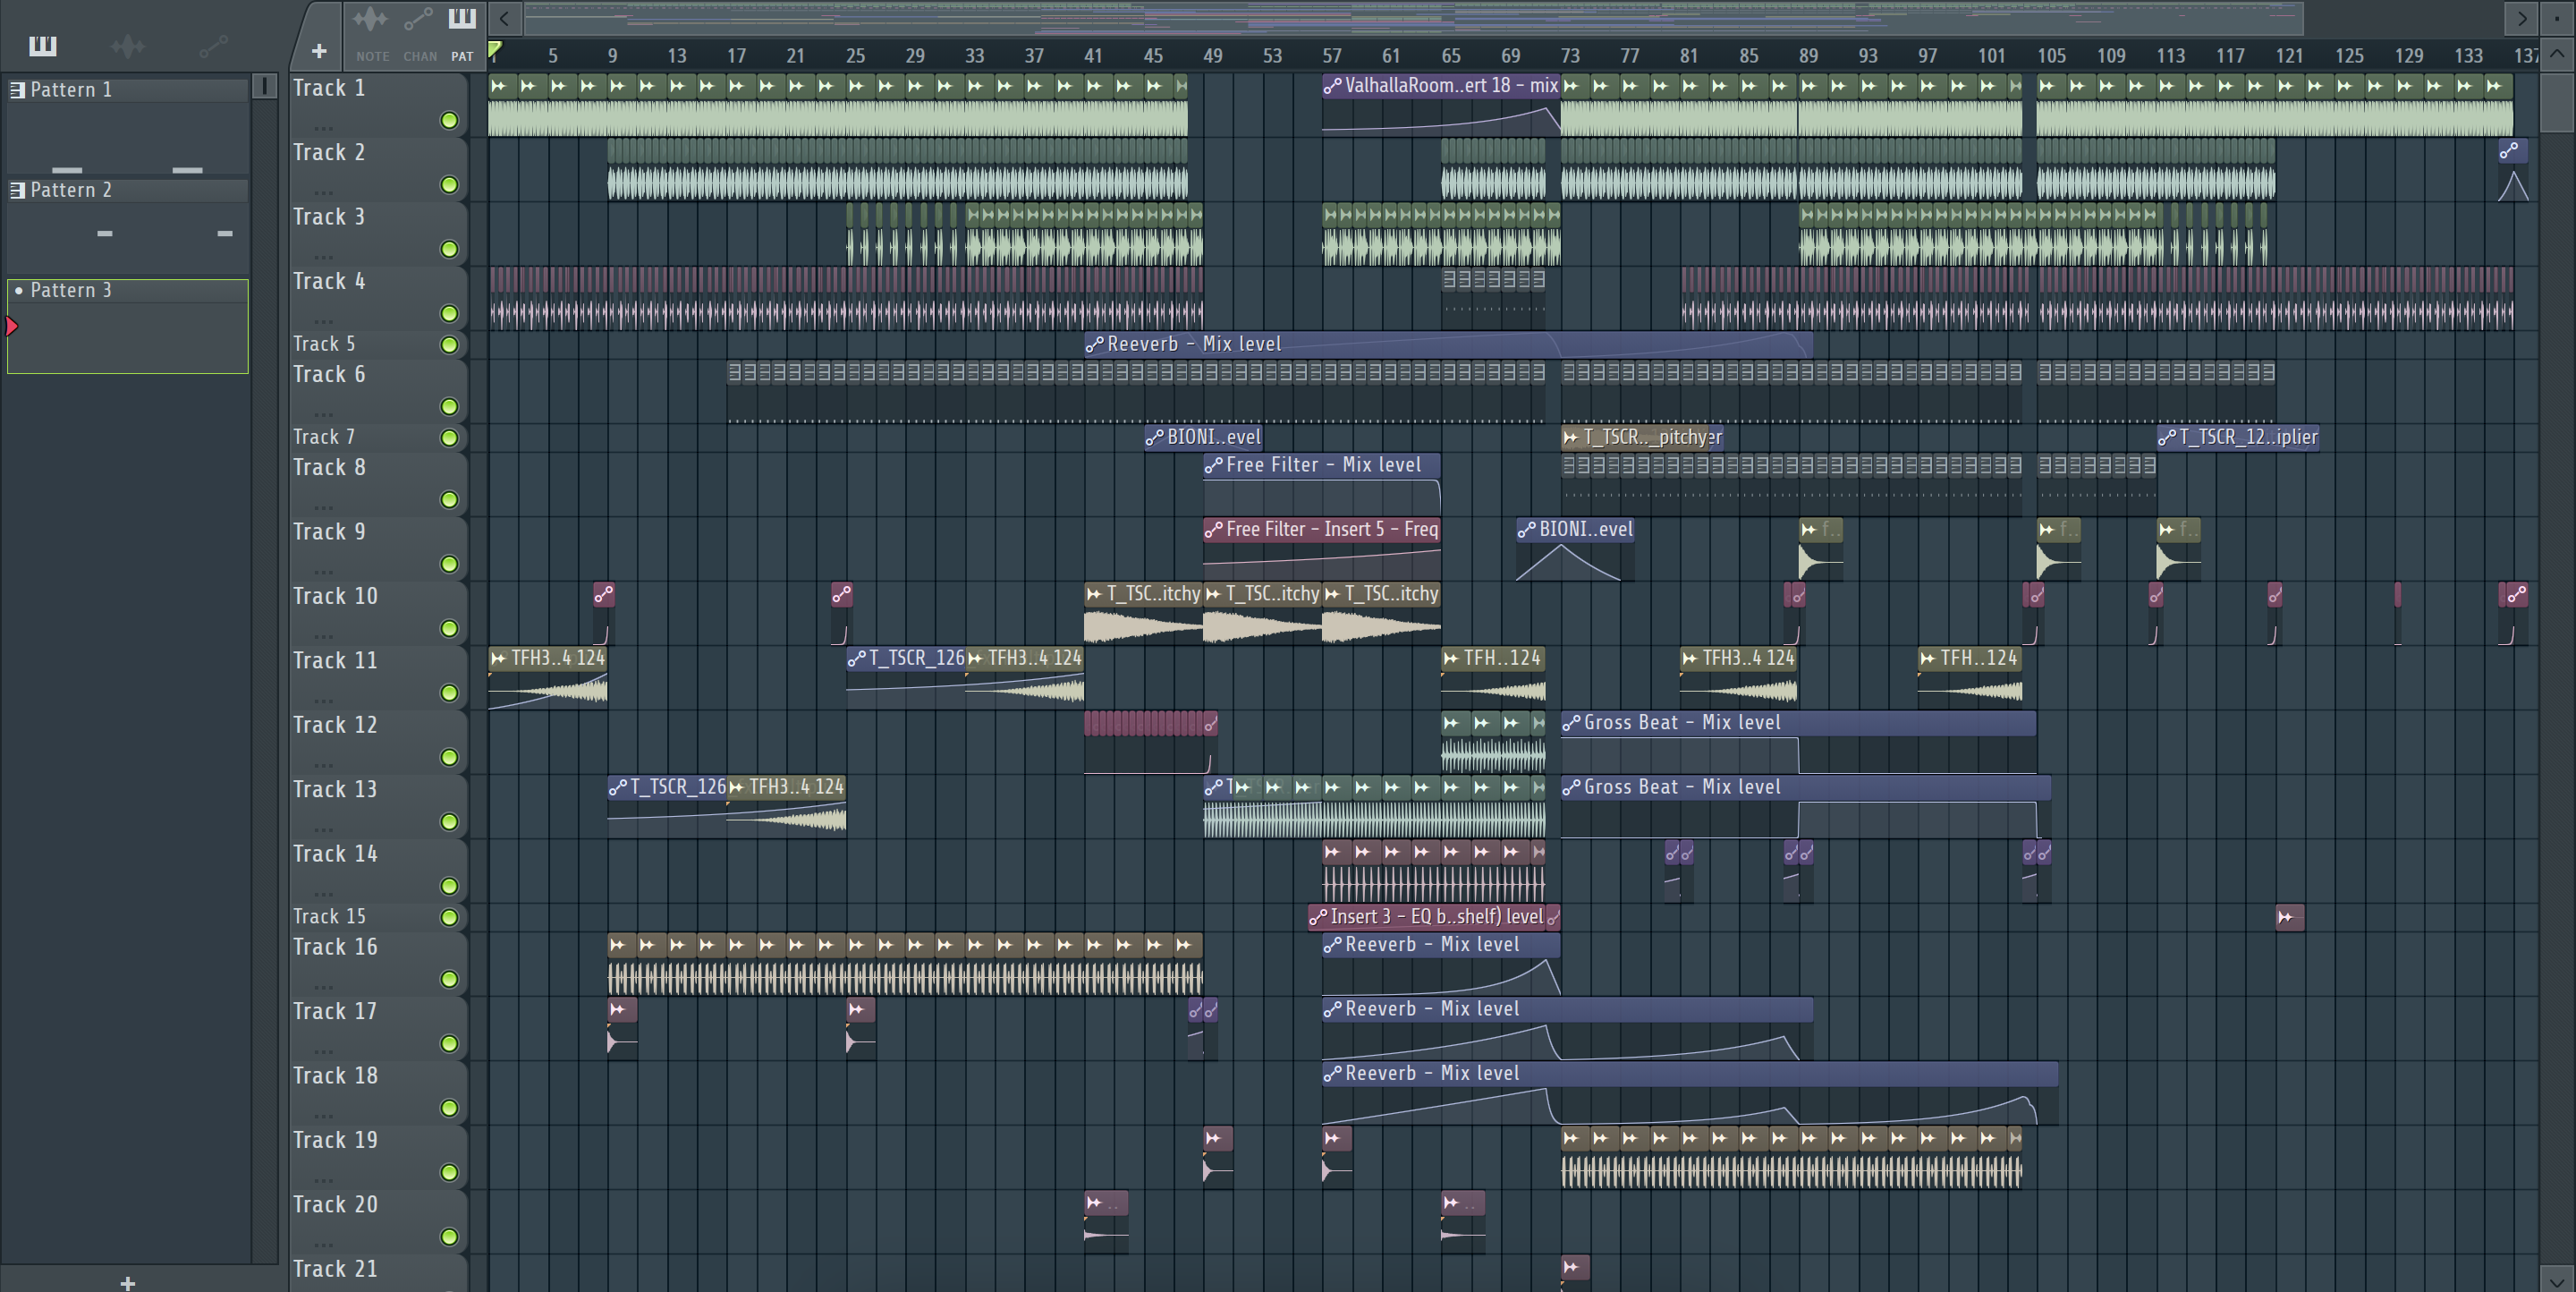The width and height of the screenshot is (2576, 1292).
Task: Select the Reeverb Mix level clip on Track 5
Action: point(1447,344)
